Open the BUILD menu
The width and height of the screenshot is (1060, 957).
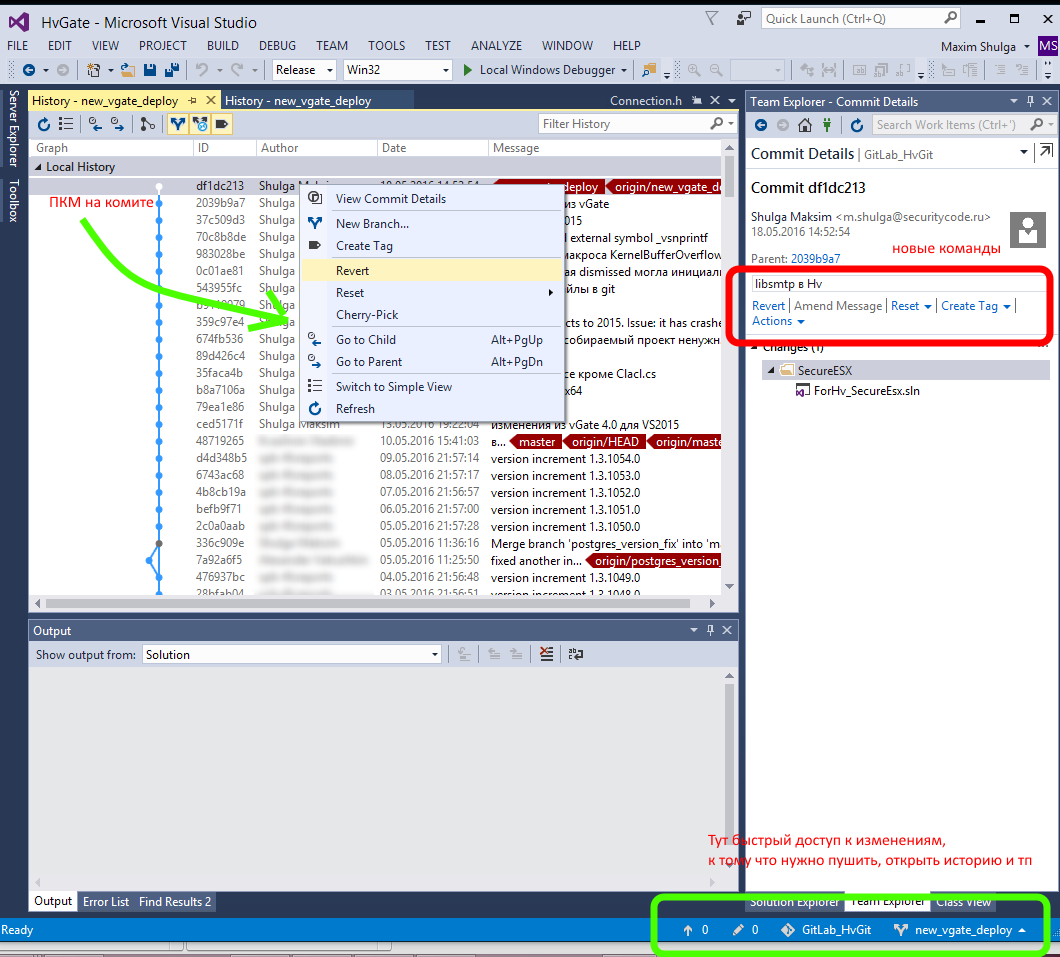point(222,45)
